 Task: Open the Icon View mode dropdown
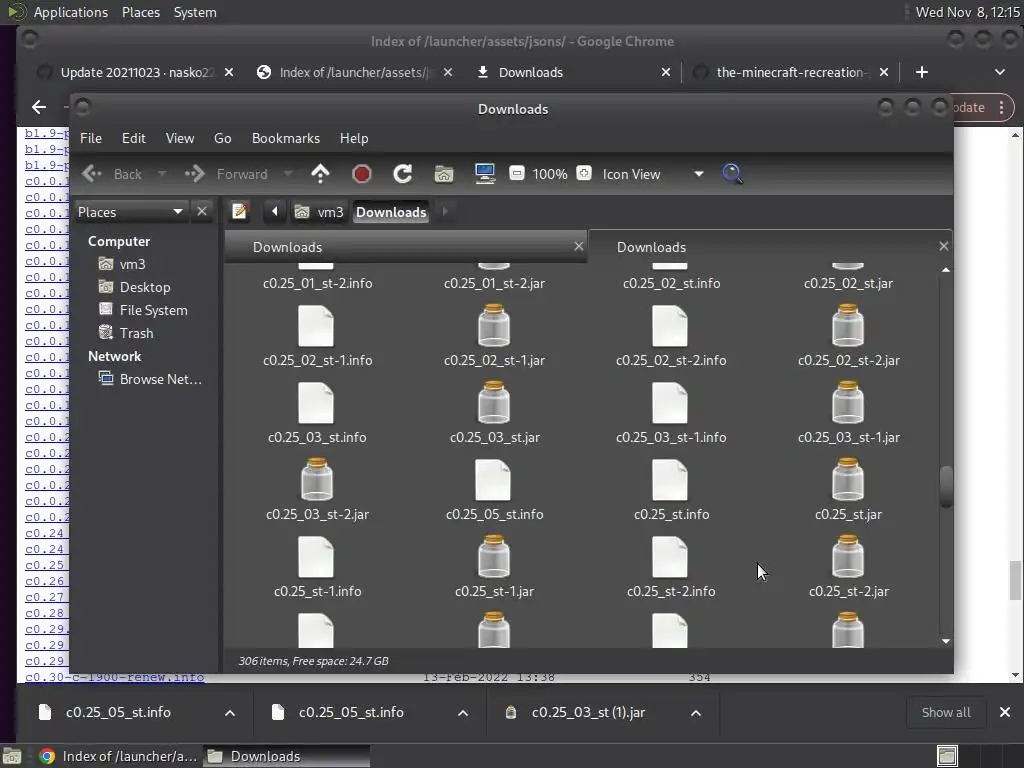point(698,174)
